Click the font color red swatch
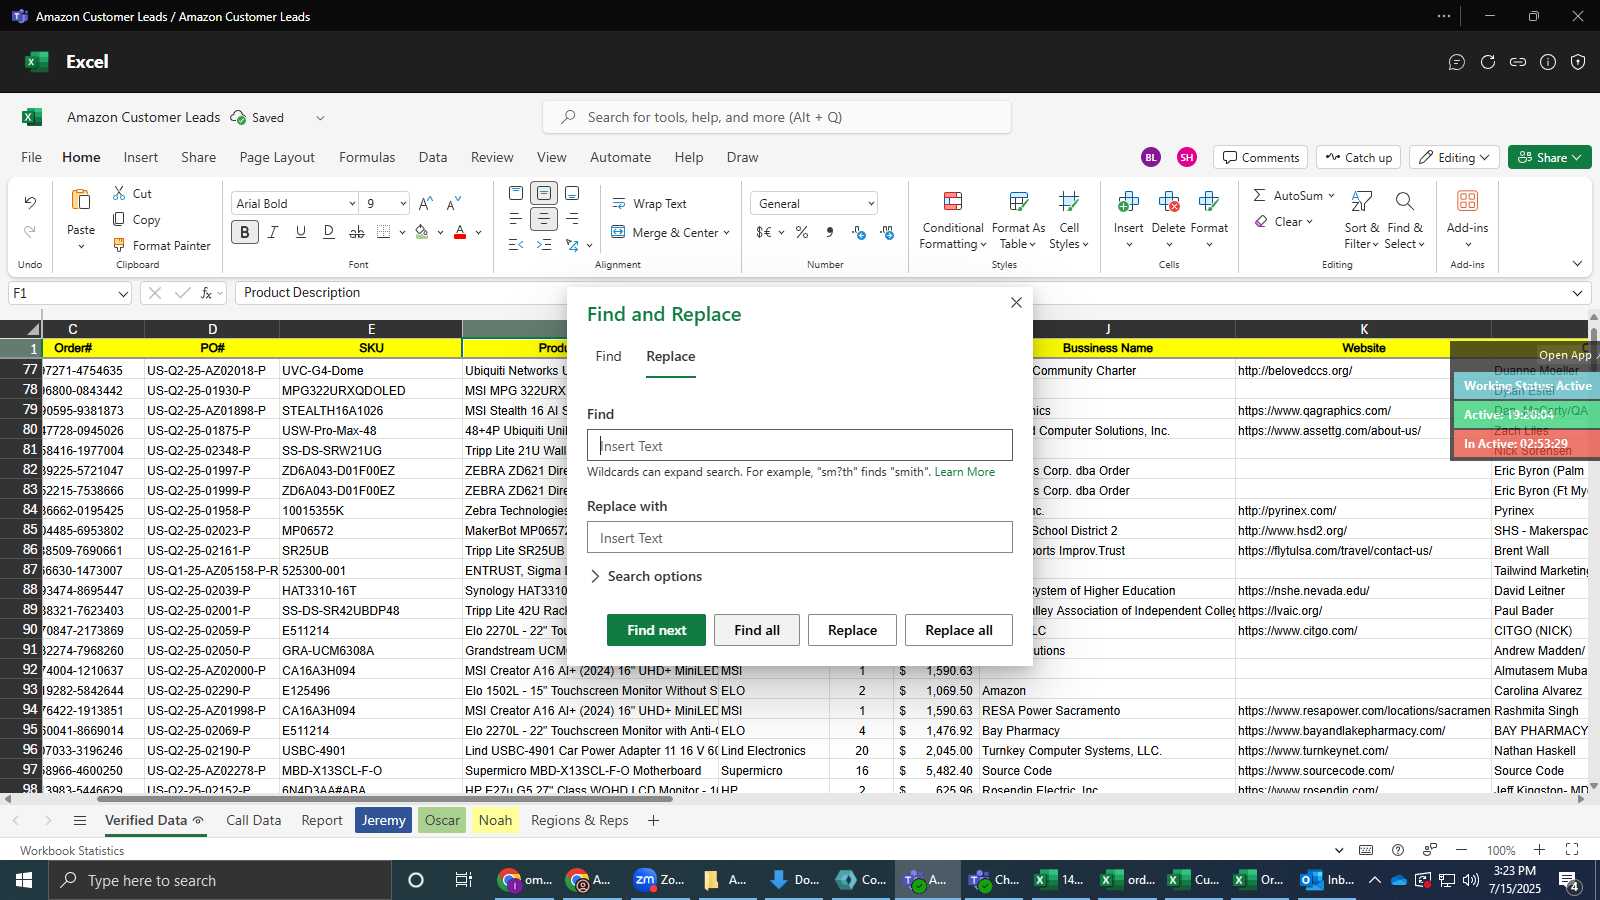Viewport: 1600px width, 900px height. tap(460, 232)
